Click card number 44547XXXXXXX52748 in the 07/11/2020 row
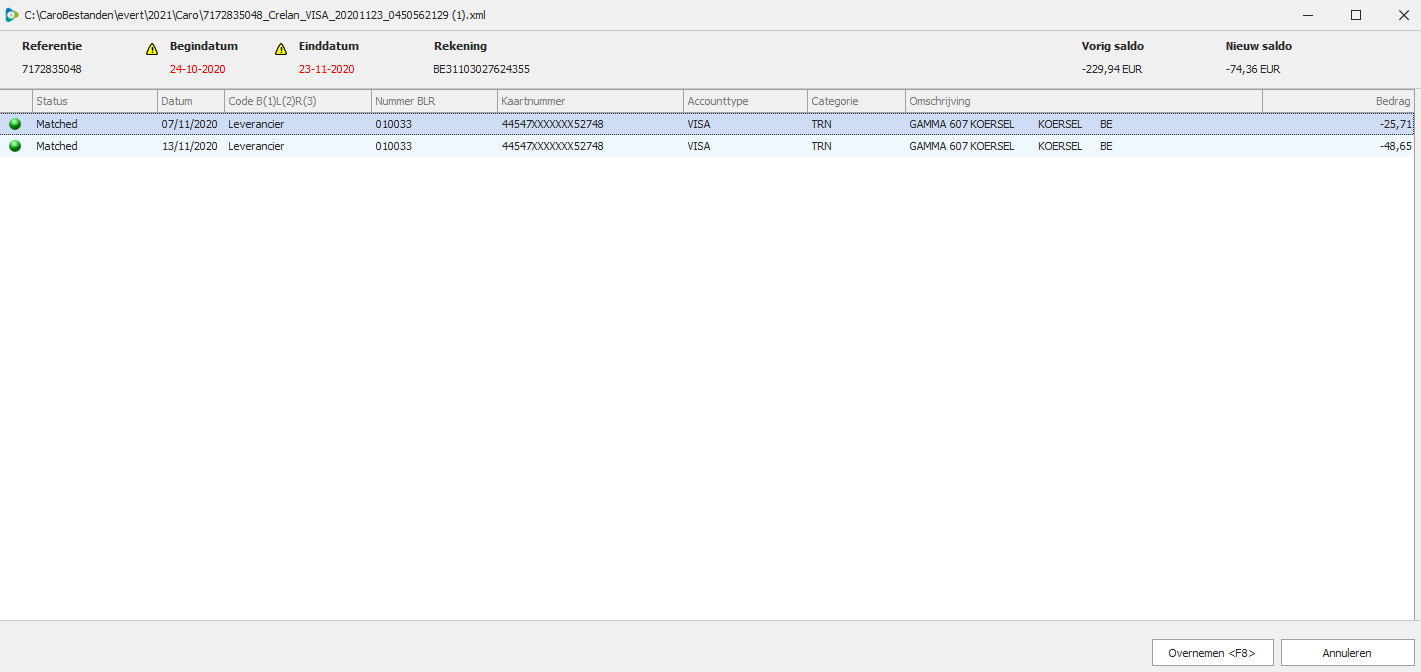The width and height of the screenshot is (1421, 672). click(552, 124)
